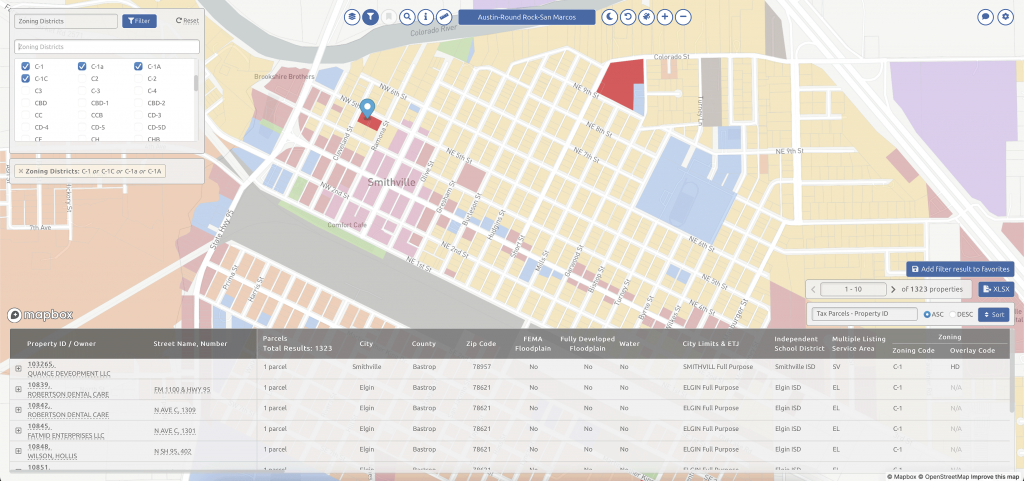
Task: Check the CD-3 zoning checkbox
Action: point(138,116)
